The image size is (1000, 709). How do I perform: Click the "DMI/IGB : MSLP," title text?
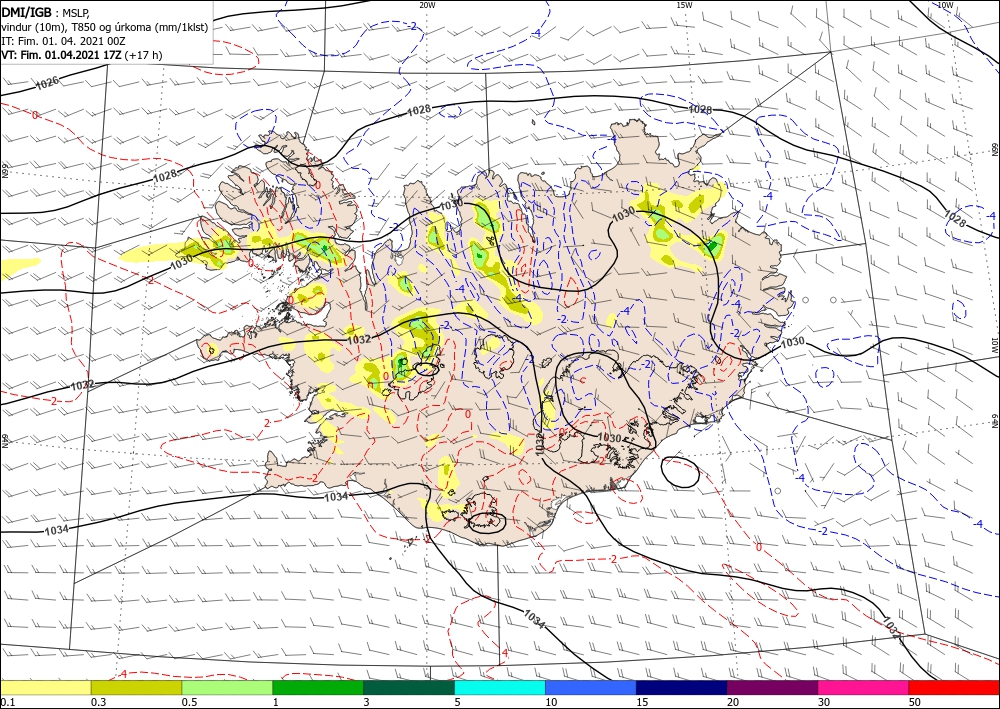[46, 12]
